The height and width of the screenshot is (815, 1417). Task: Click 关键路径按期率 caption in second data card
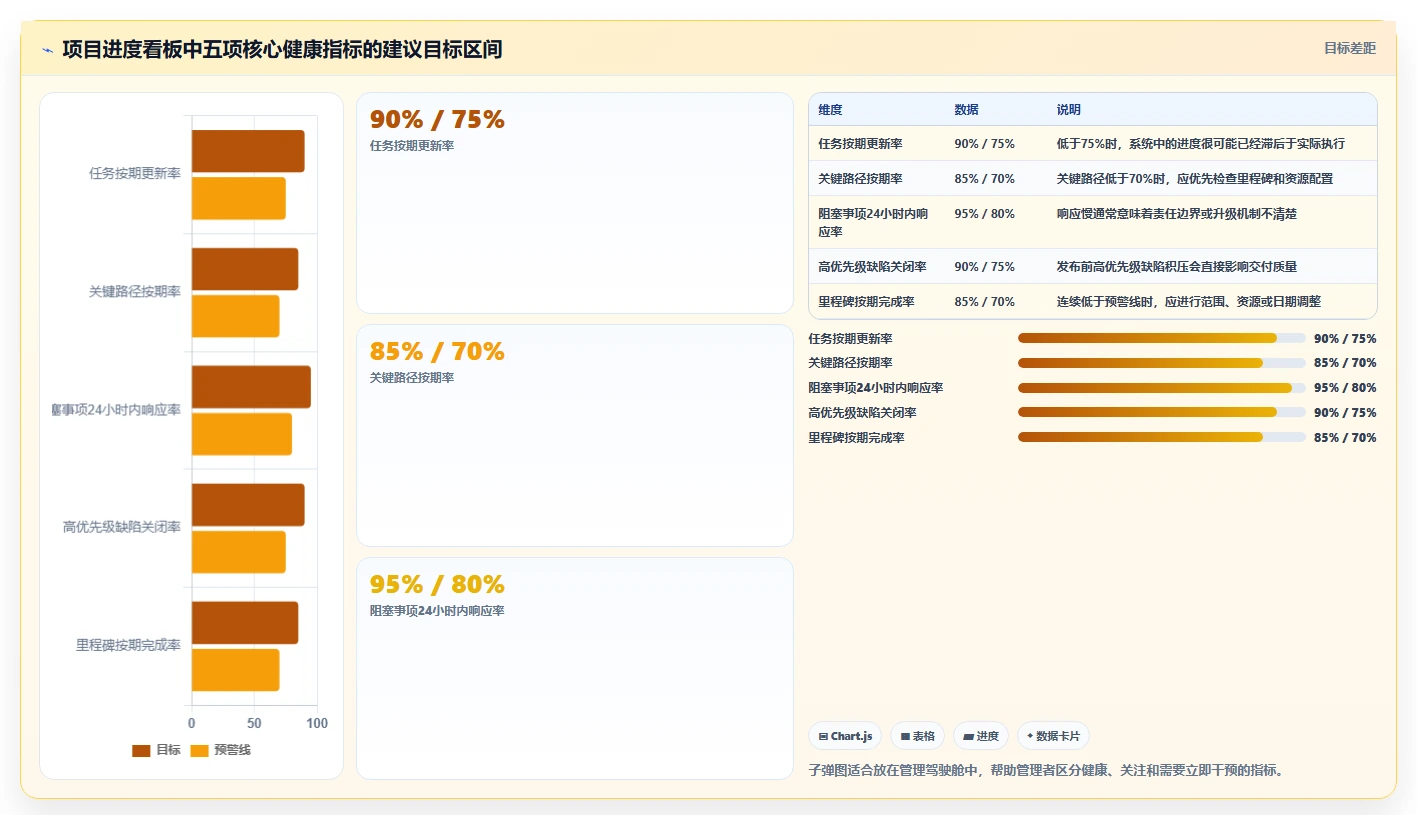click(x=412, y=378)
